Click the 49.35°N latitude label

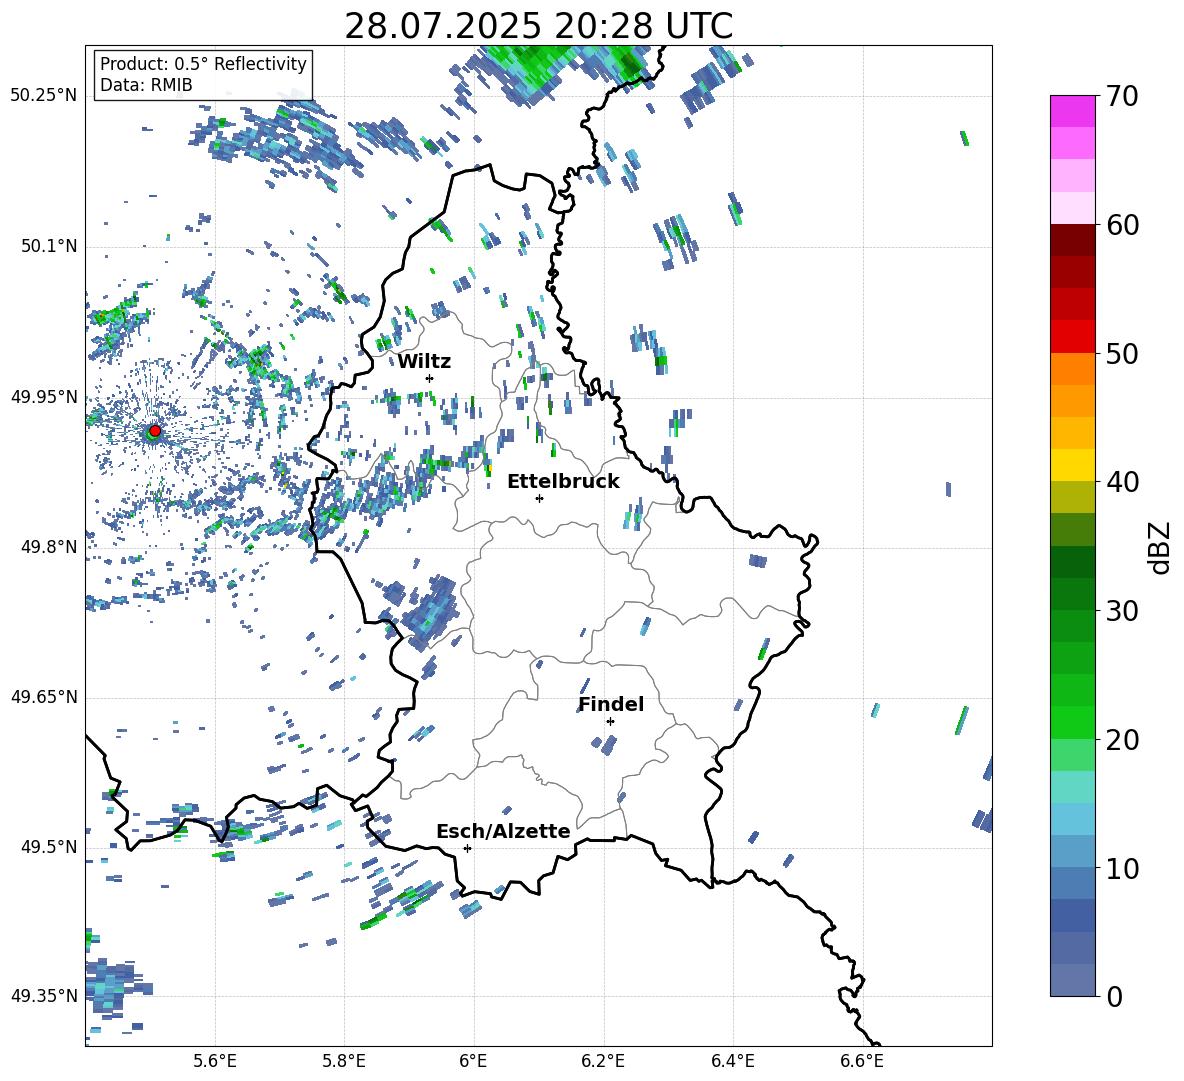pos(44,996)
